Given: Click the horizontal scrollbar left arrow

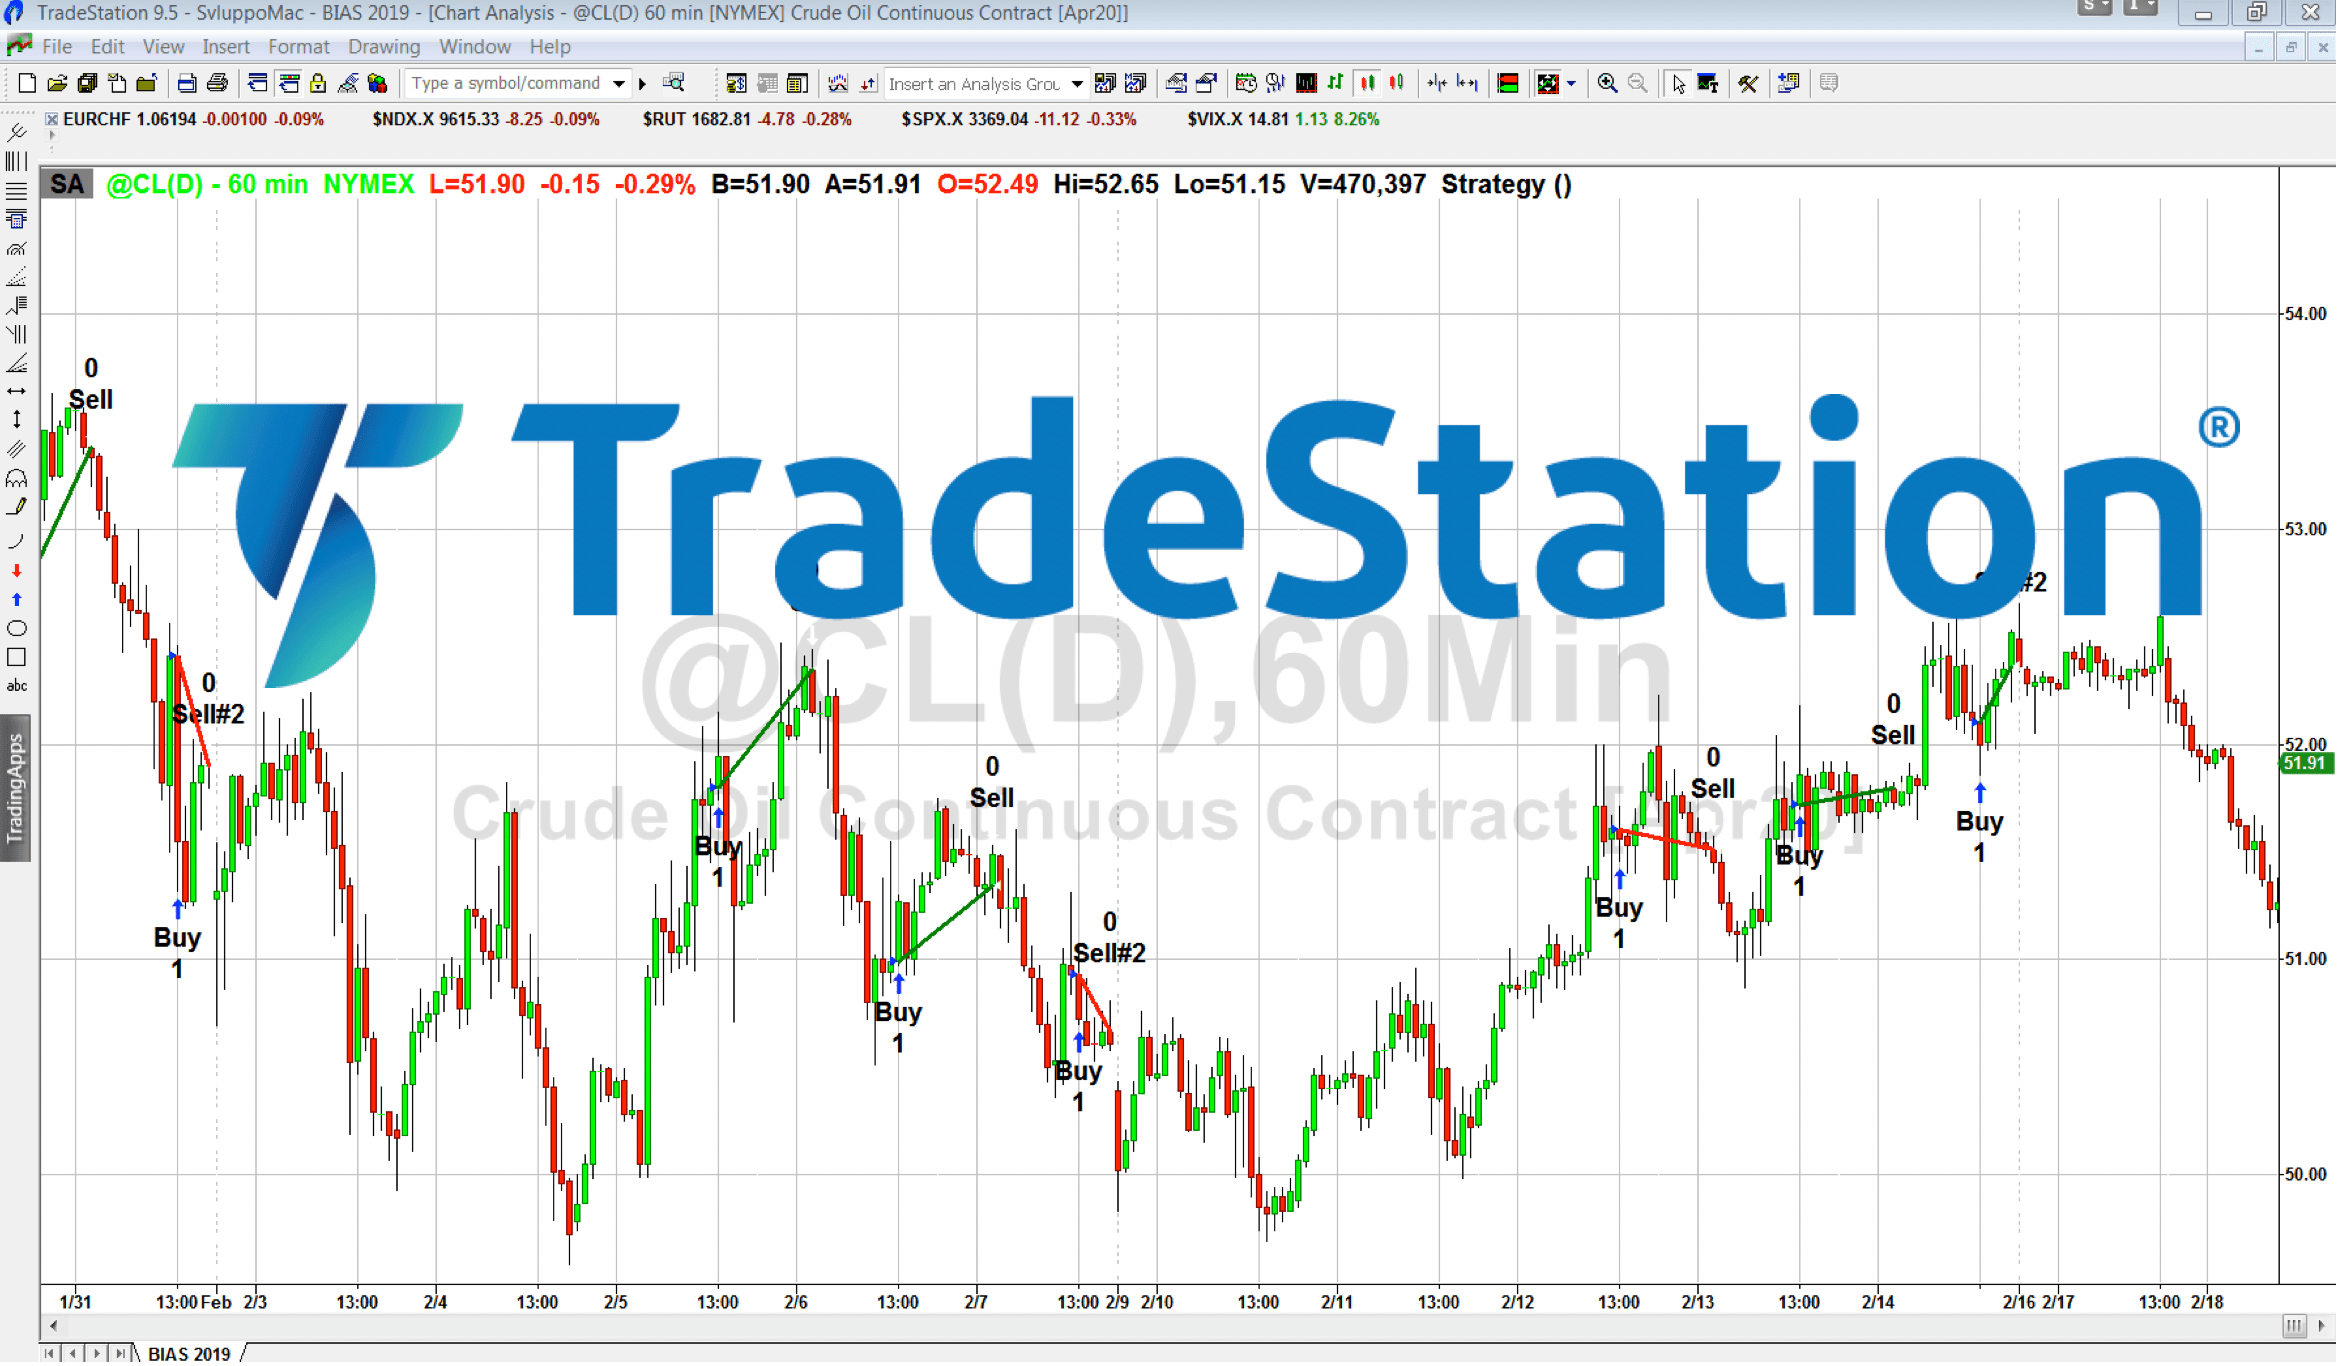Looking at the screenshot, I should coord(53,1327).
